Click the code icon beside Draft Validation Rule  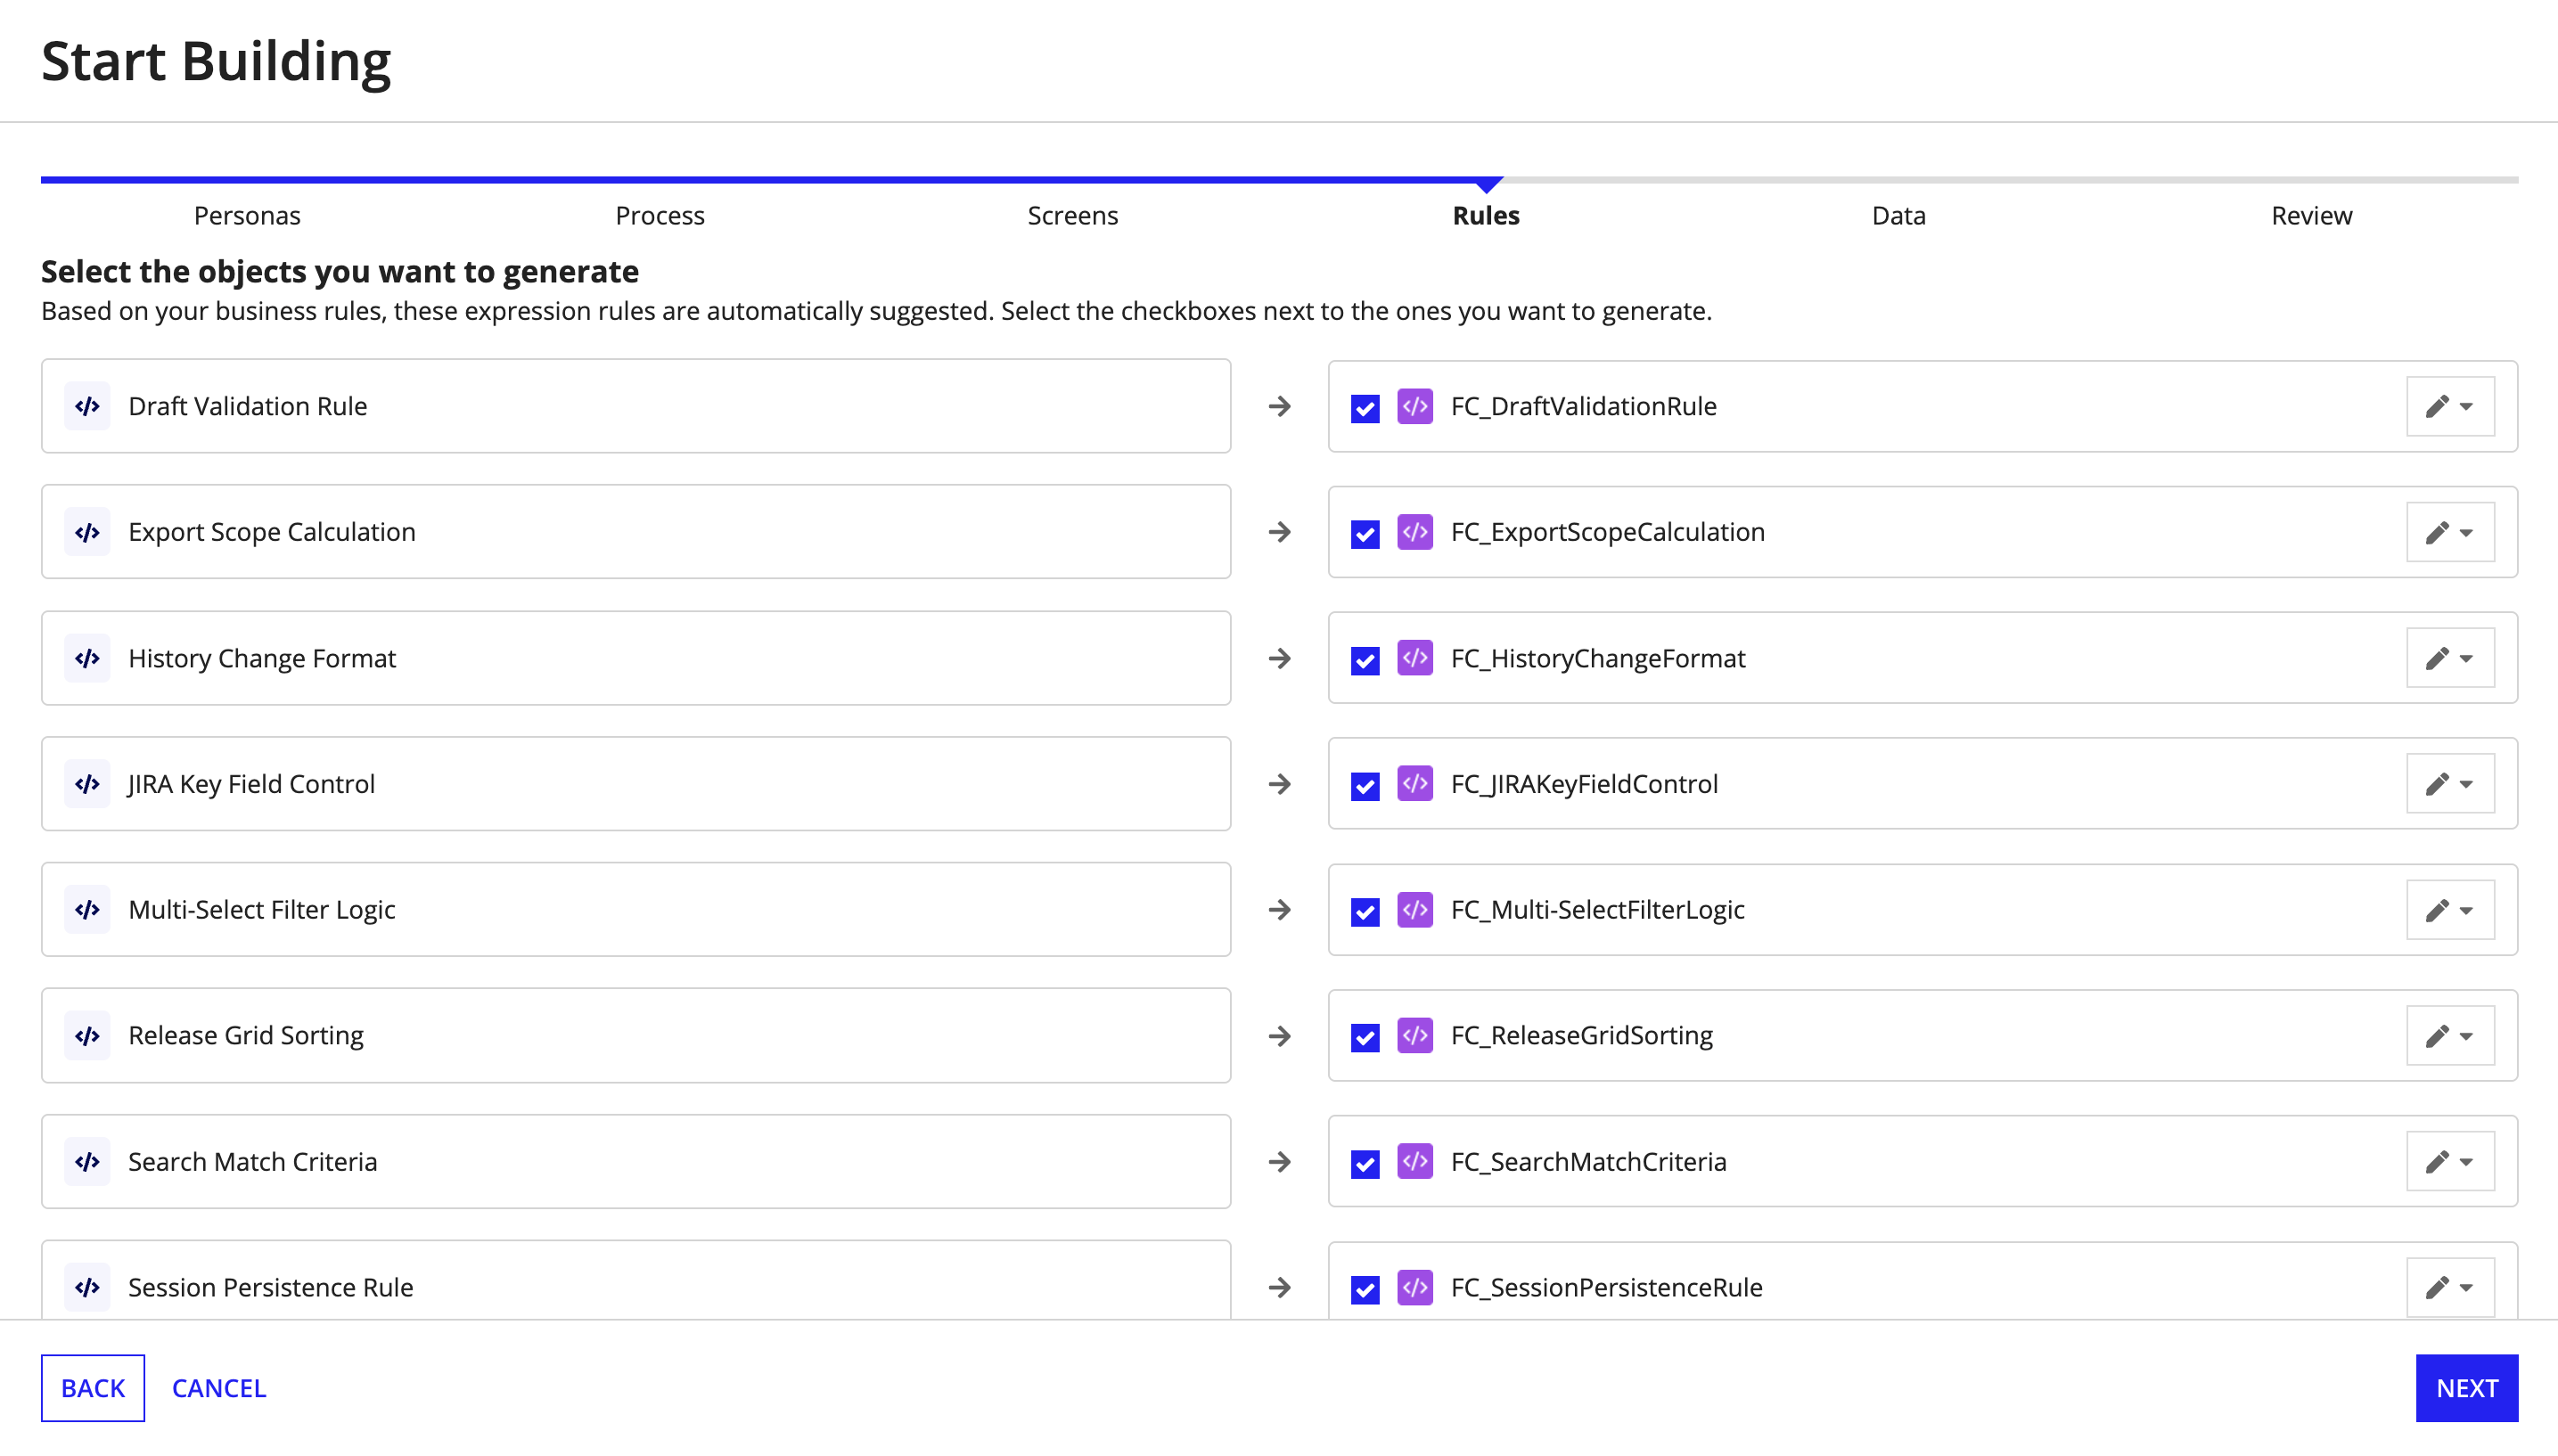pos(87,406)
